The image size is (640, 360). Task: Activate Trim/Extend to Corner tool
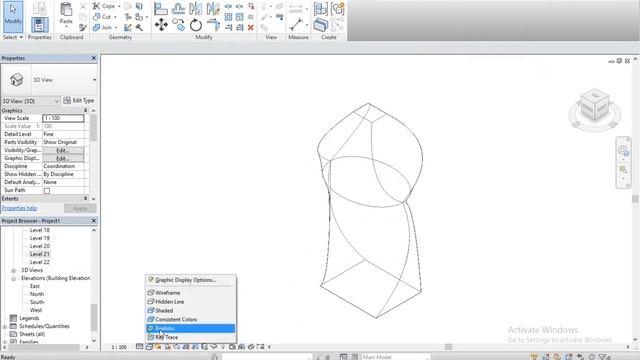[x=213, y=25]
